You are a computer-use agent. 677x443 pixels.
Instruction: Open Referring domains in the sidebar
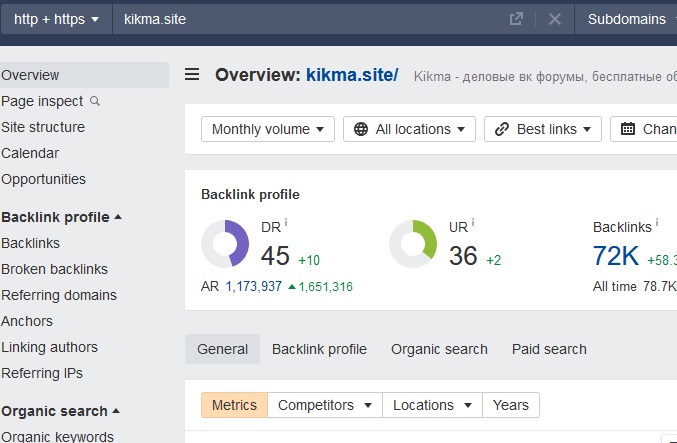(59, 295)
